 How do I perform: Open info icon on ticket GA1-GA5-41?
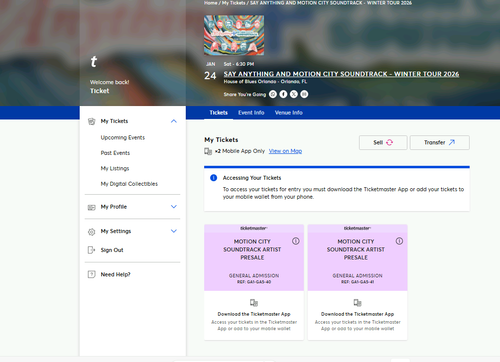pyautogui.click(x=399, y=241)
